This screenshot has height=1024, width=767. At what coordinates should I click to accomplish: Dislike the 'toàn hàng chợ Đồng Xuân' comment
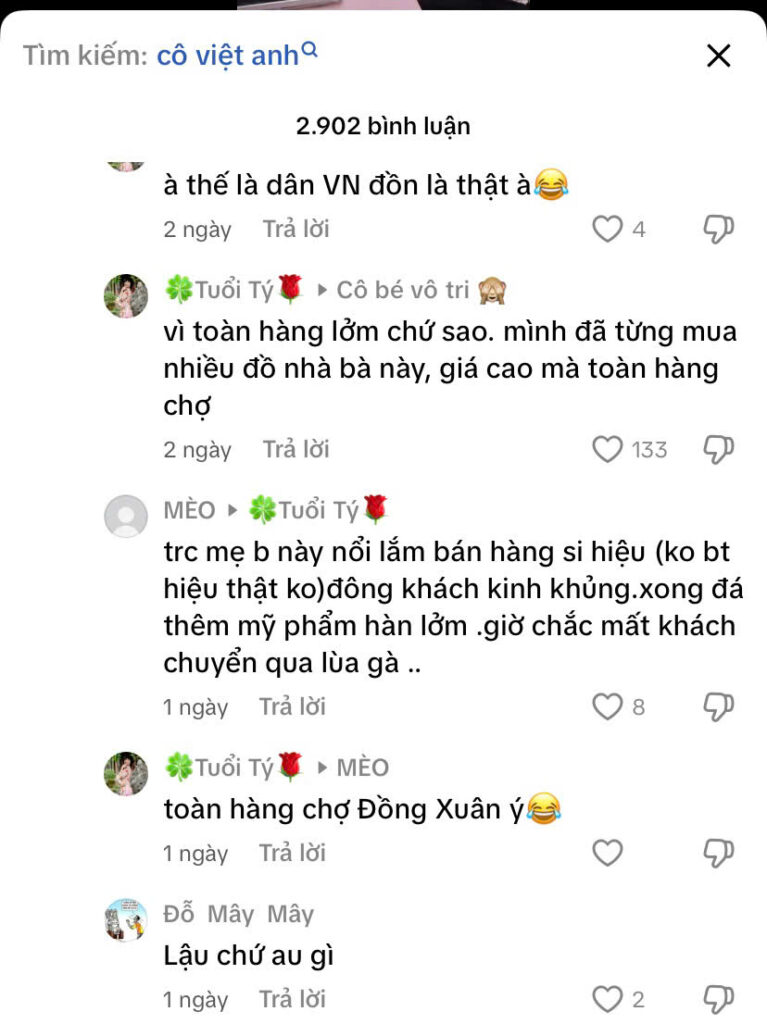pyautogui.click(x=718, y=854)
